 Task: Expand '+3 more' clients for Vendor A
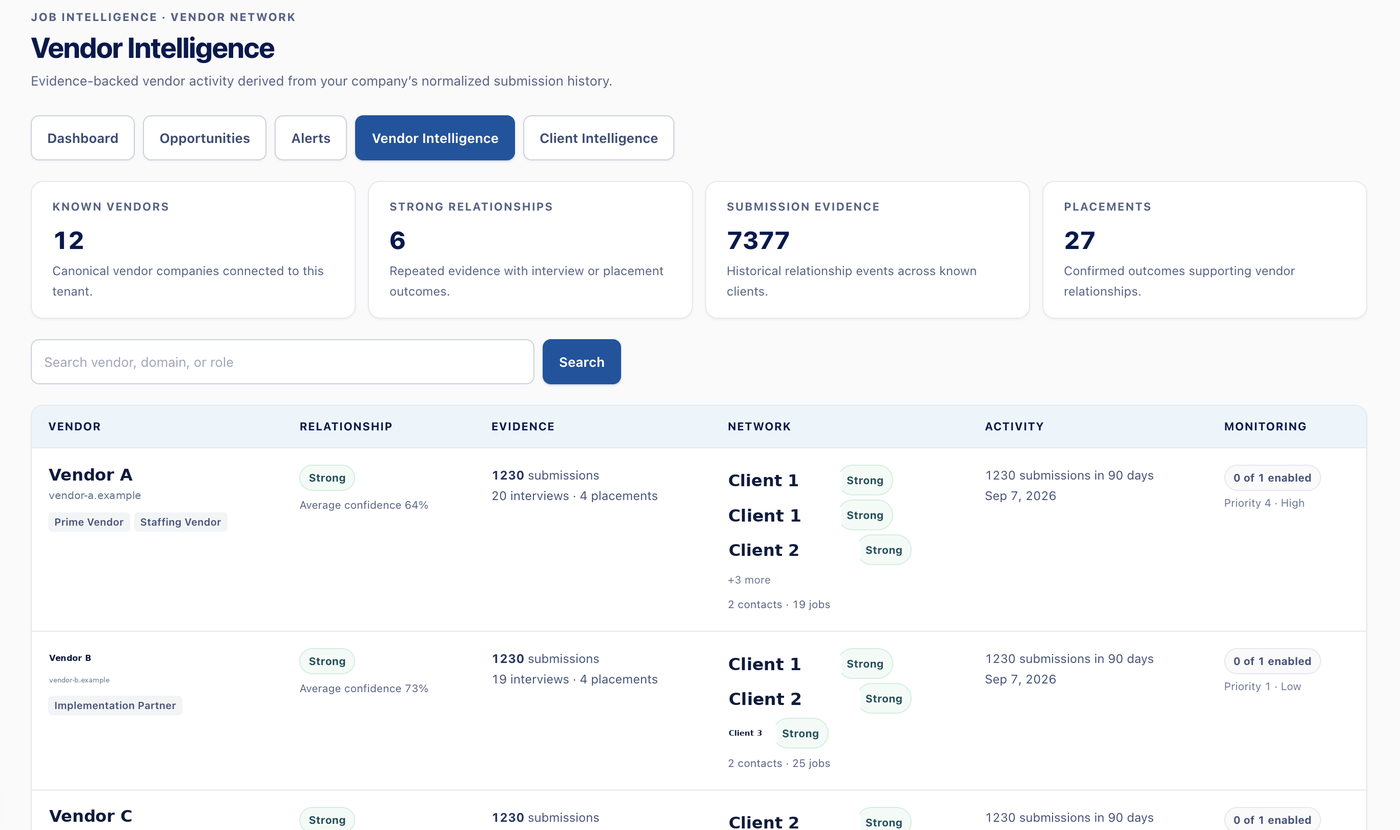(749, 580)
